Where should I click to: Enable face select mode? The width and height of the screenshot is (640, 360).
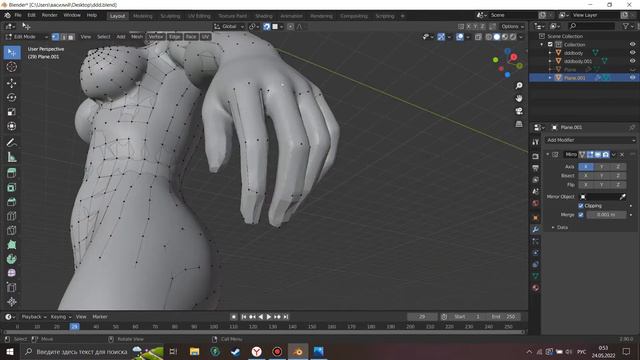coord(71,37)
